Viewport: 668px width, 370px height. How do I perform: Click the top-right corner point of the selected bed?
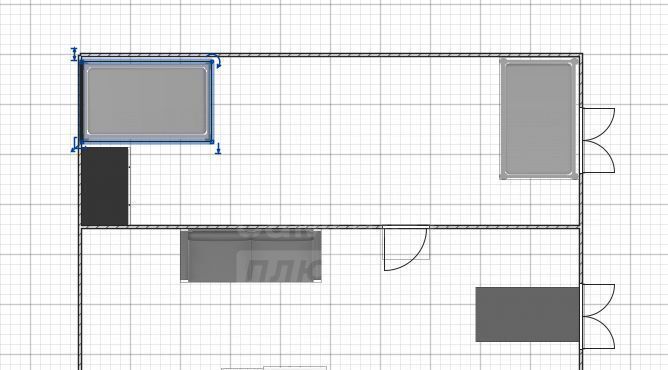[x=212, y=62]
